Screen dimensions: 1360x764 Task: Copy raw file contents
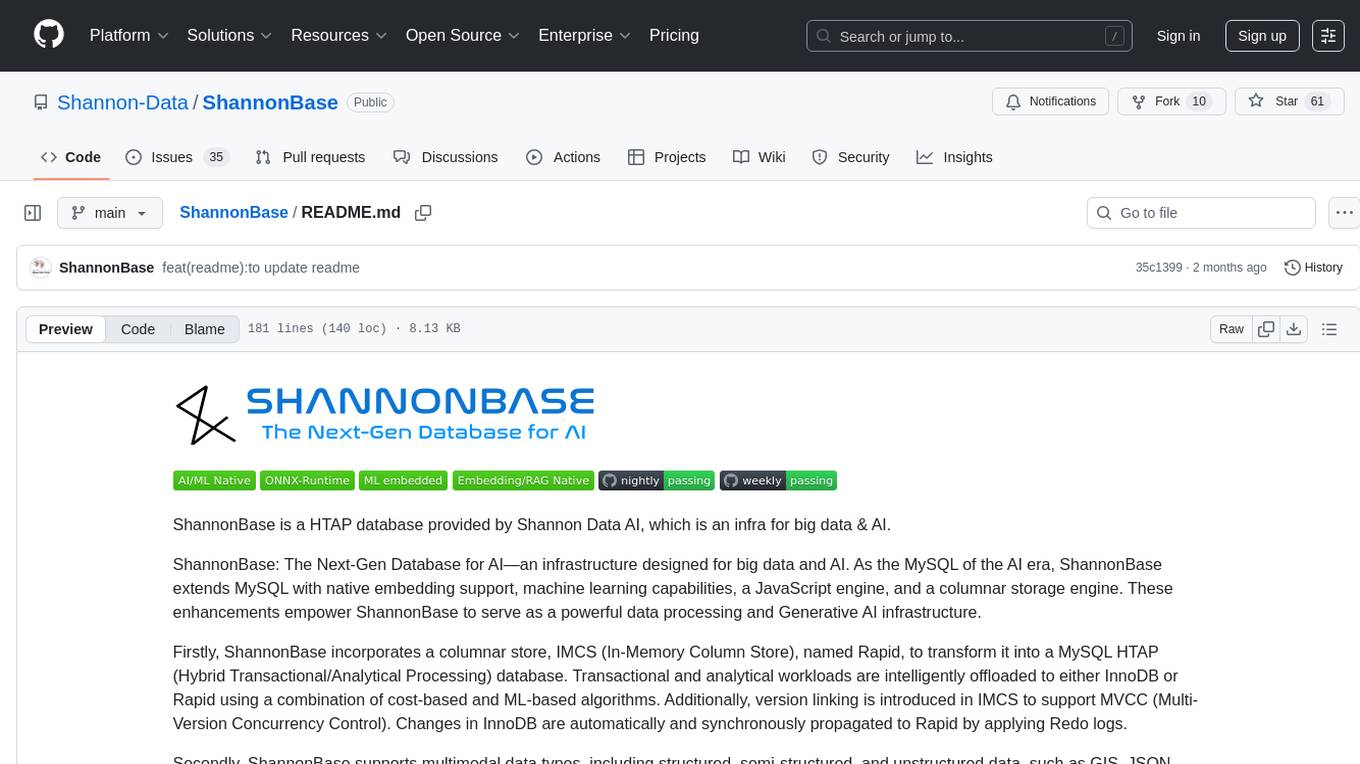click(1266, 329)
